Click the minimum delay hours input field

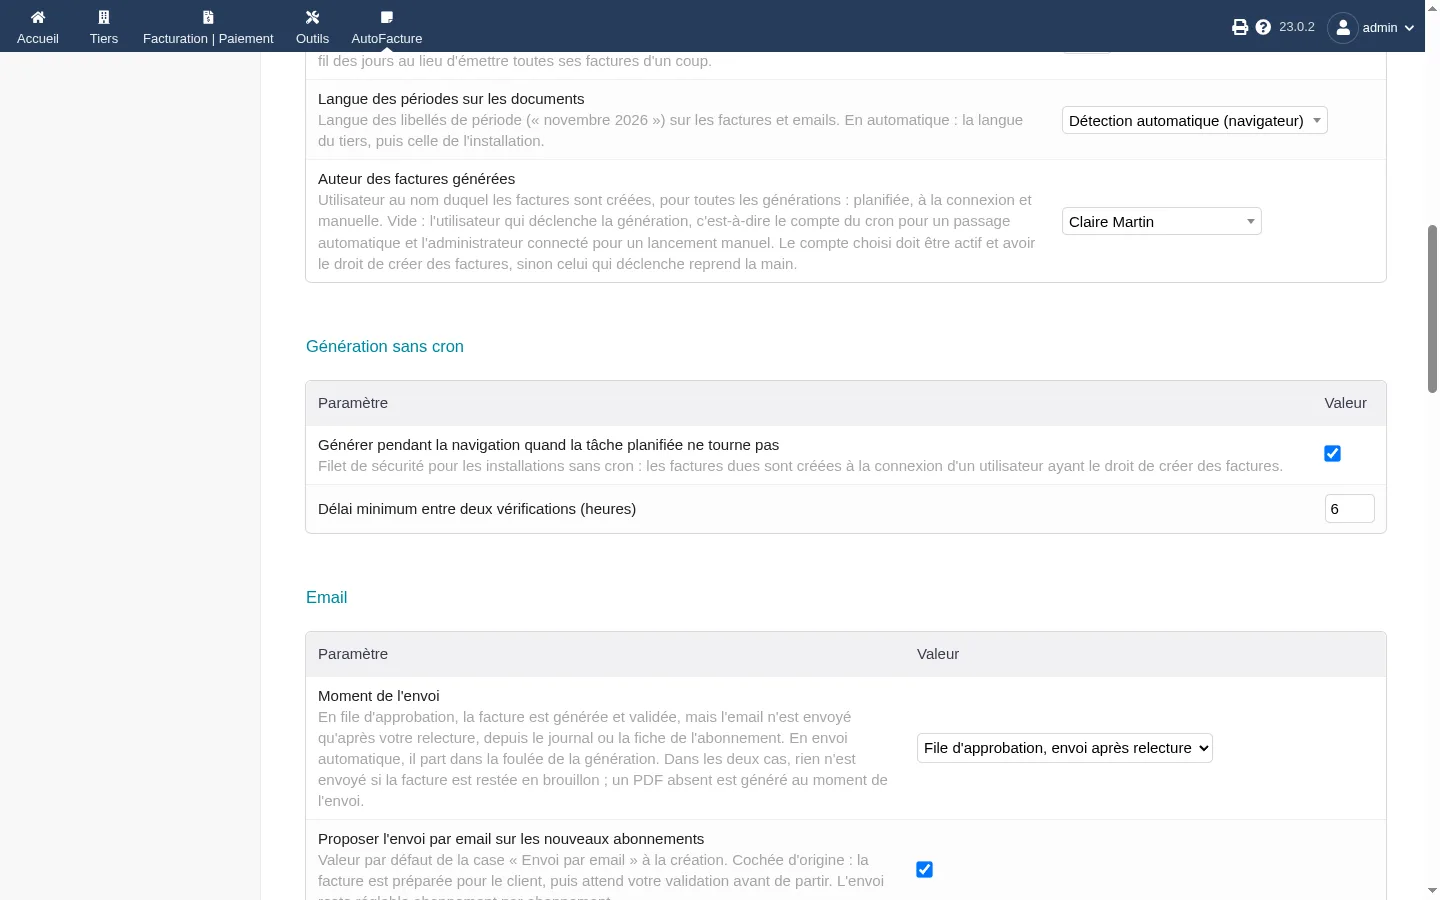pyautogui.click(x=1350, y=509)
